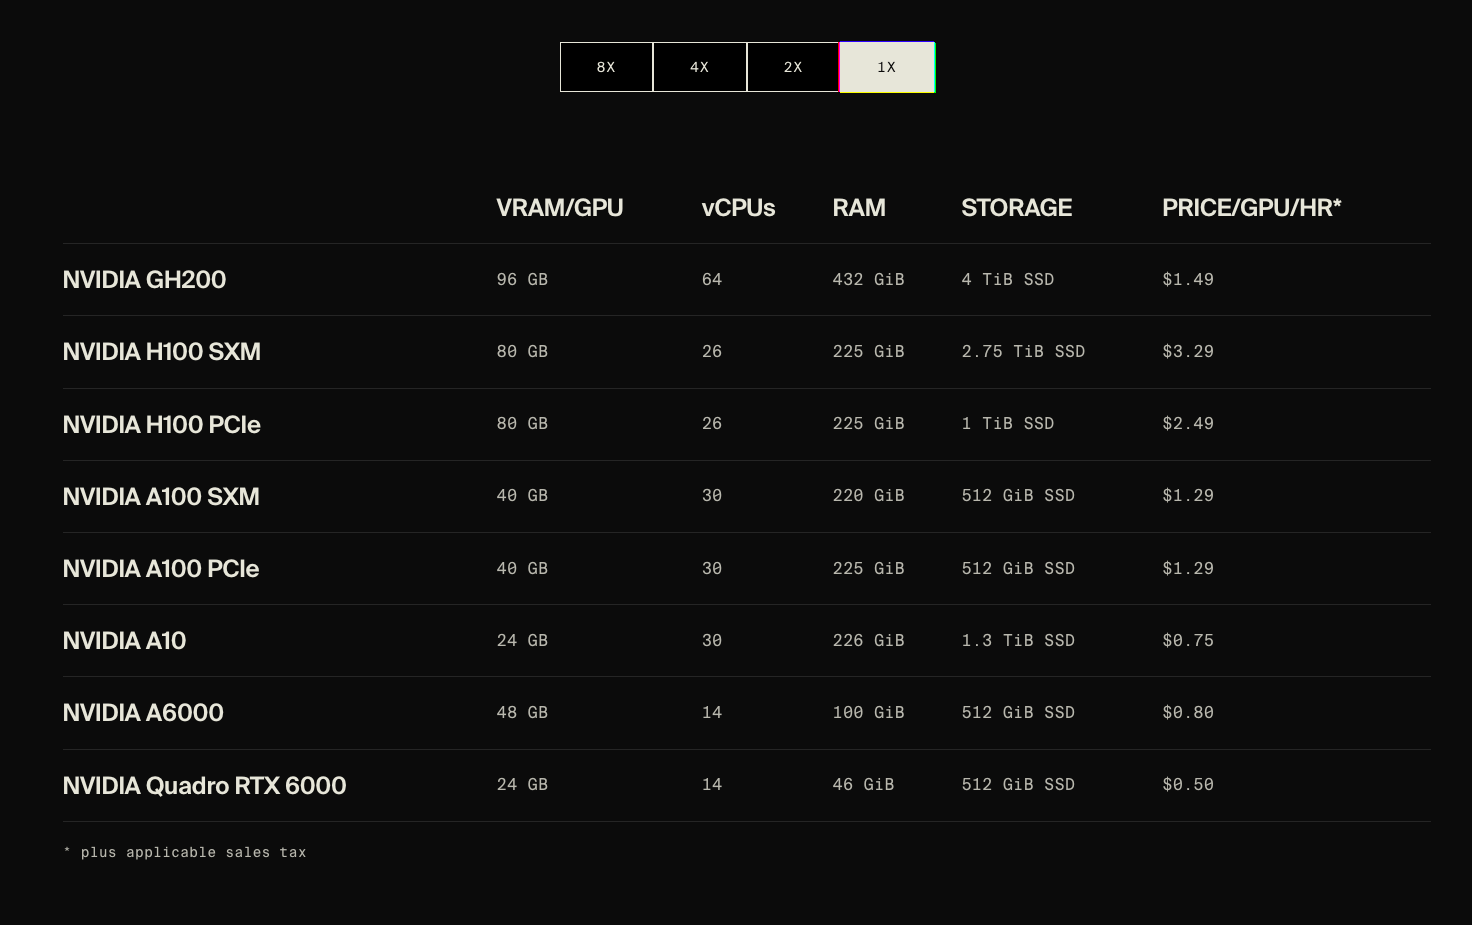Click the 80 GB VRAM for H100 SXM
Image resolution: width=1472 pixels, height=925 pixels.
pyautogui.click(x=522, y=352)
